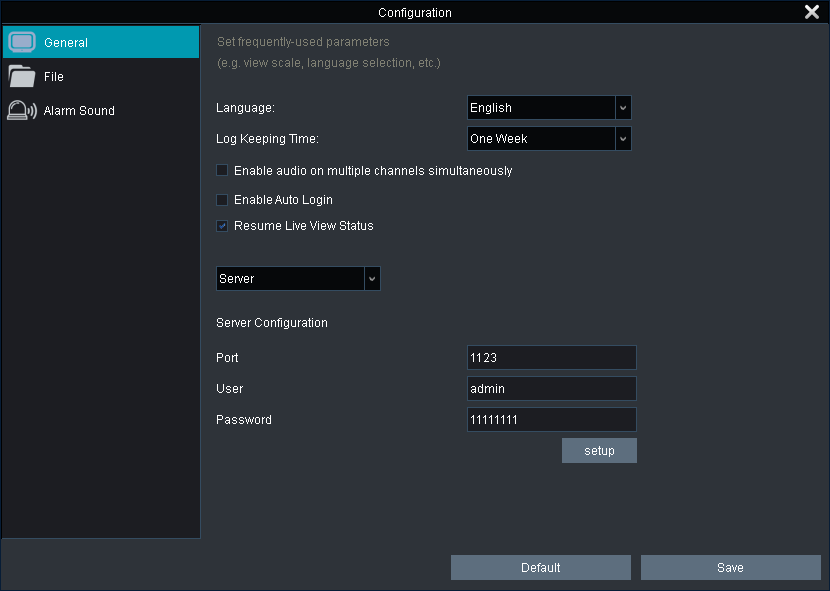
Task: Click the General monitor icon in sidebar
Action: click(x=21, y=43)
